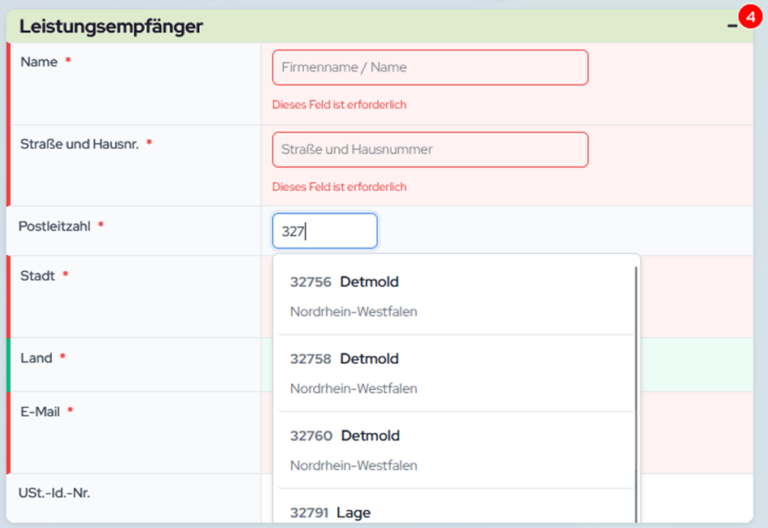Click the E-Mail field label
Image resolution: width=768 pixels, height=528 pixels.
[40, 411]
